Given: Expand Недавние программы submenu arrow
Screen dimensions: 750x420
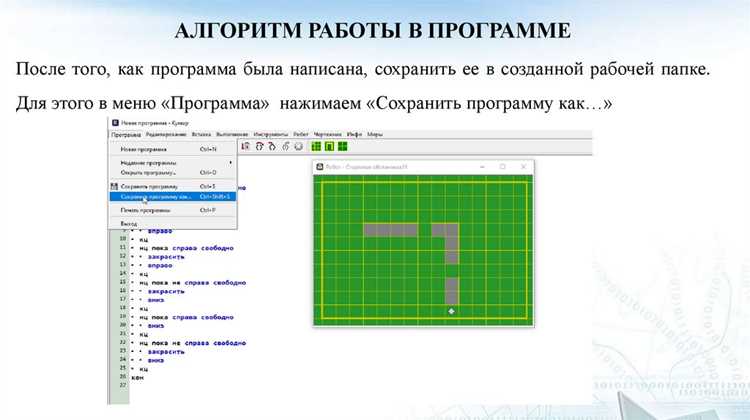Looking at the screenshot, I should tap(231, 163).
